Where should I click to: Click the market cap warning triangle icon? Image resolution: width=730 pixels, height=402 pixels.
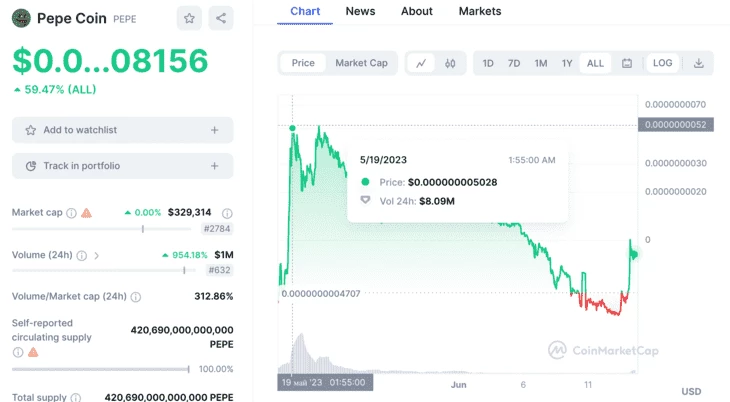point(87,213)
